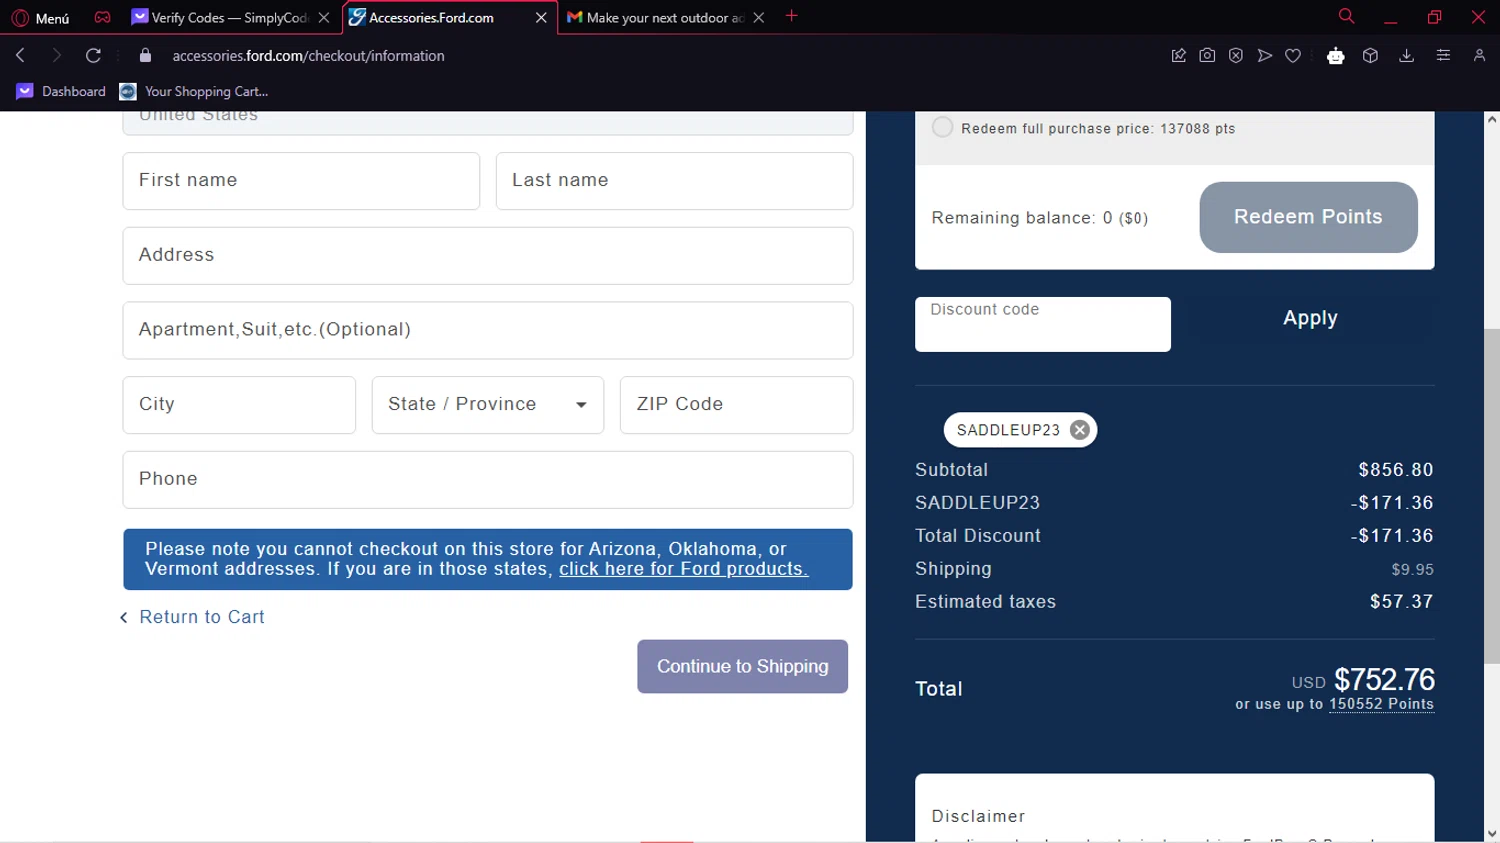Click the Apartment, Suit, etc. (Optional) field
The height and width of the screenshot is (843, 1500).
[x=488, y=330]
